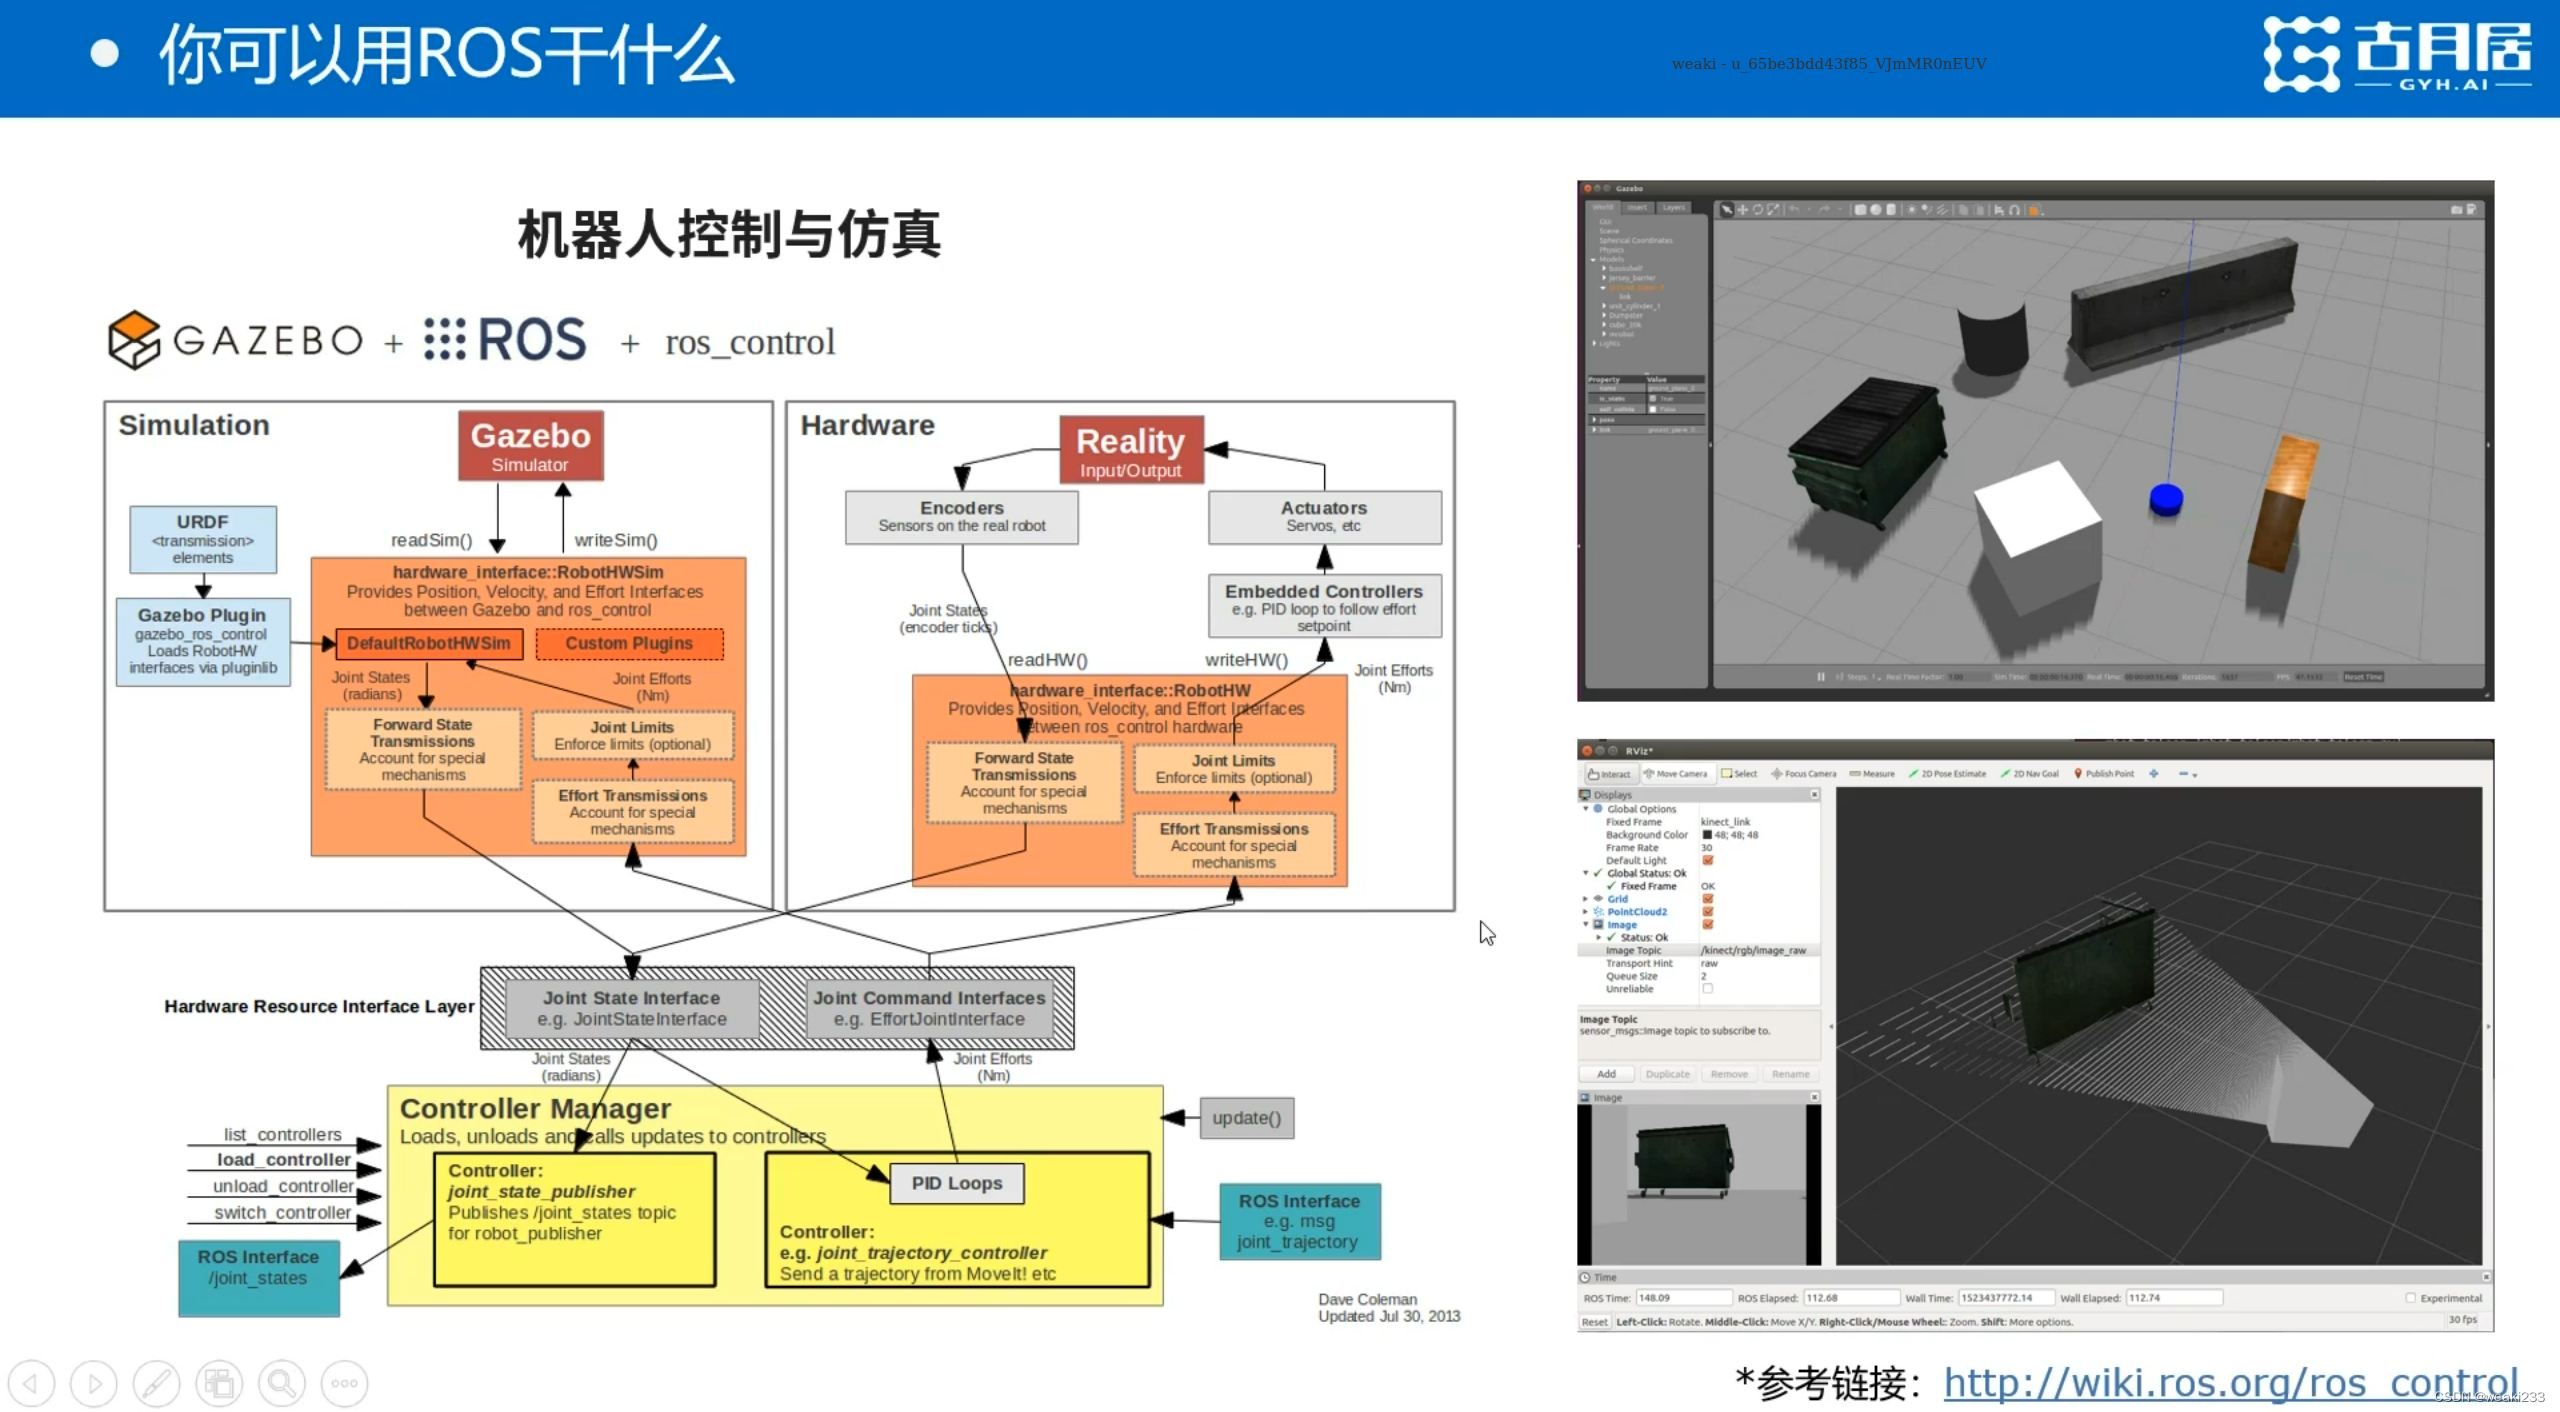Click the Rename button in RViz Displays
2560x1412 pixels.
(1790, 1074)
